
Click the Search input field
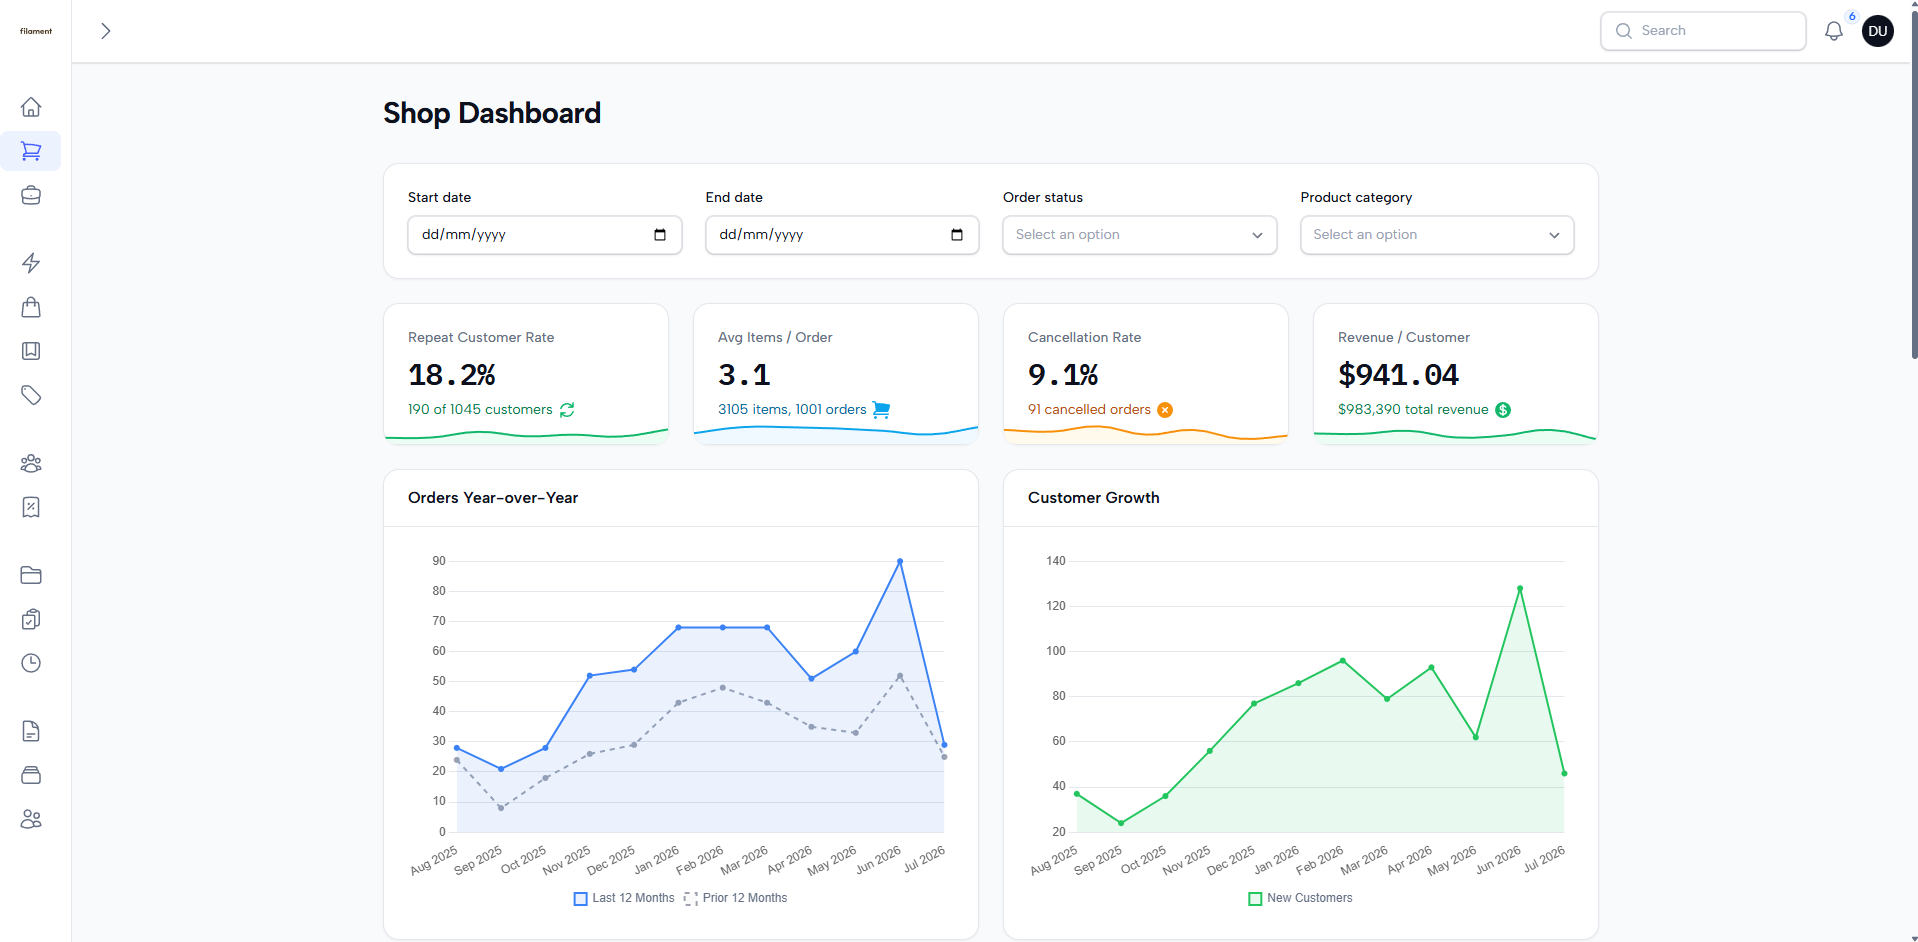[x=1703, y=31]
